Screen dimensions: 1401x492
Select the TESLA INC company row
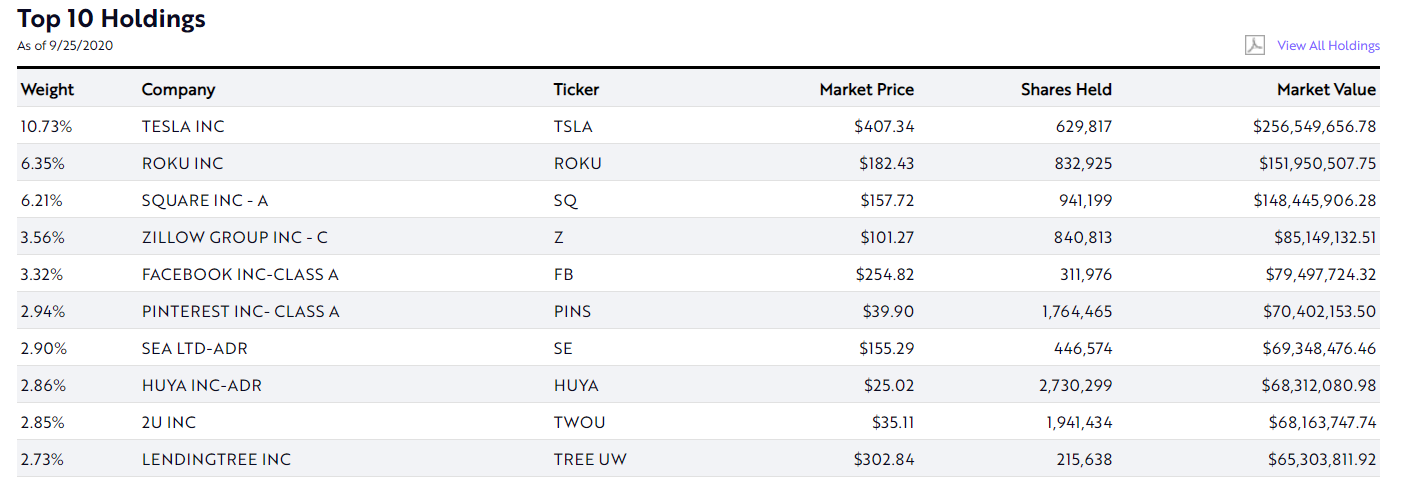pyautogui.click(x=698, y=126)
